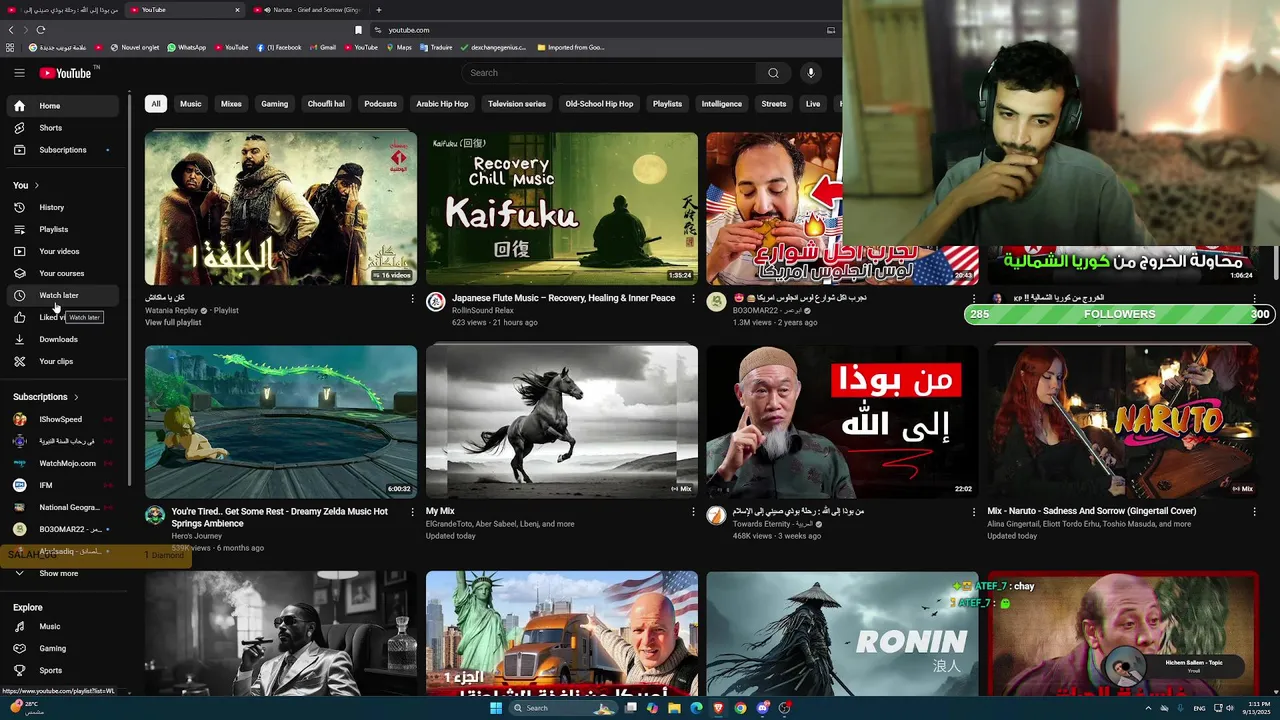Go to Home in sidebar
Image resolution: width=1280 pixels, height=720 pixels.
(x=65, y=106)
